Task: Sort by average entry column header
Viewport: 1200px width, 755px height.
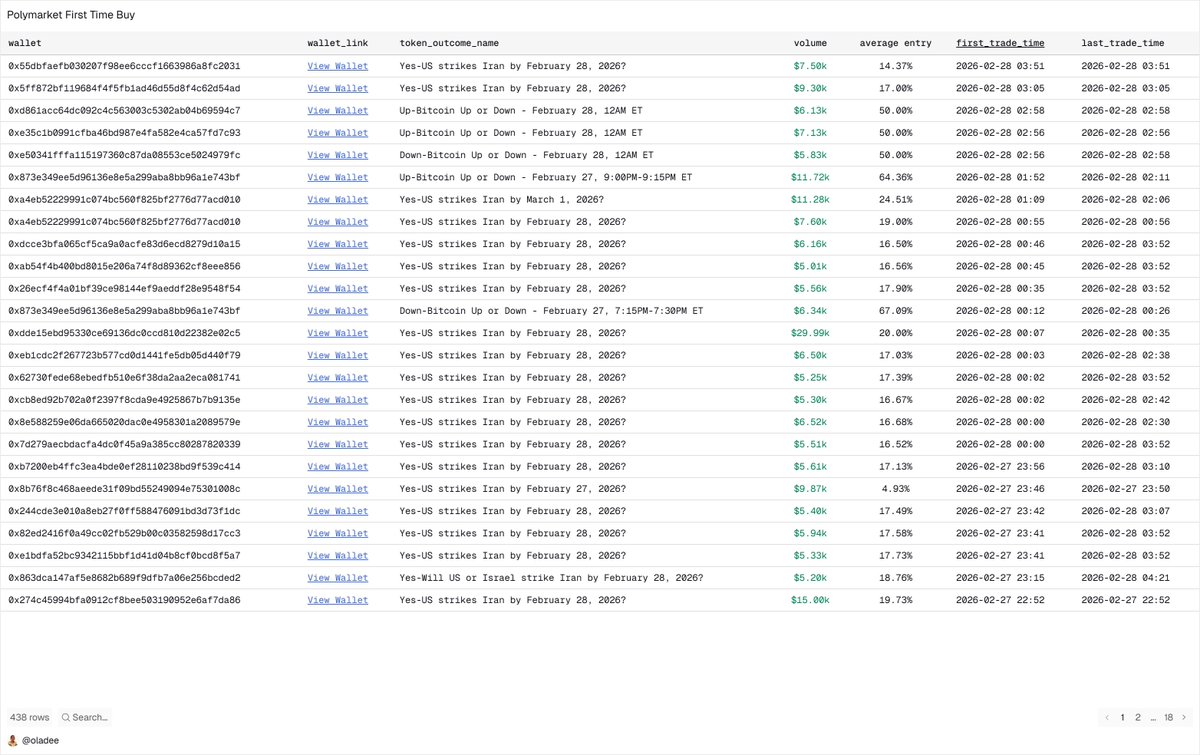Action: coord(895,43)
